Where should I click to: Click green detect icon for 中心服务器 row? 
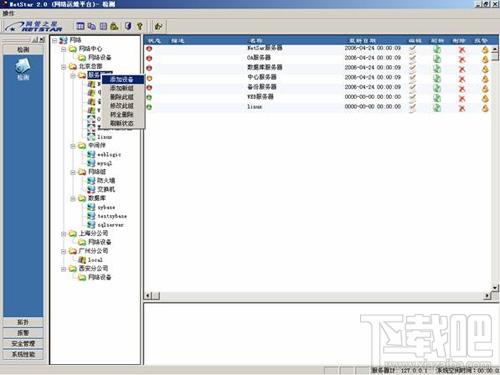point(437,79)
